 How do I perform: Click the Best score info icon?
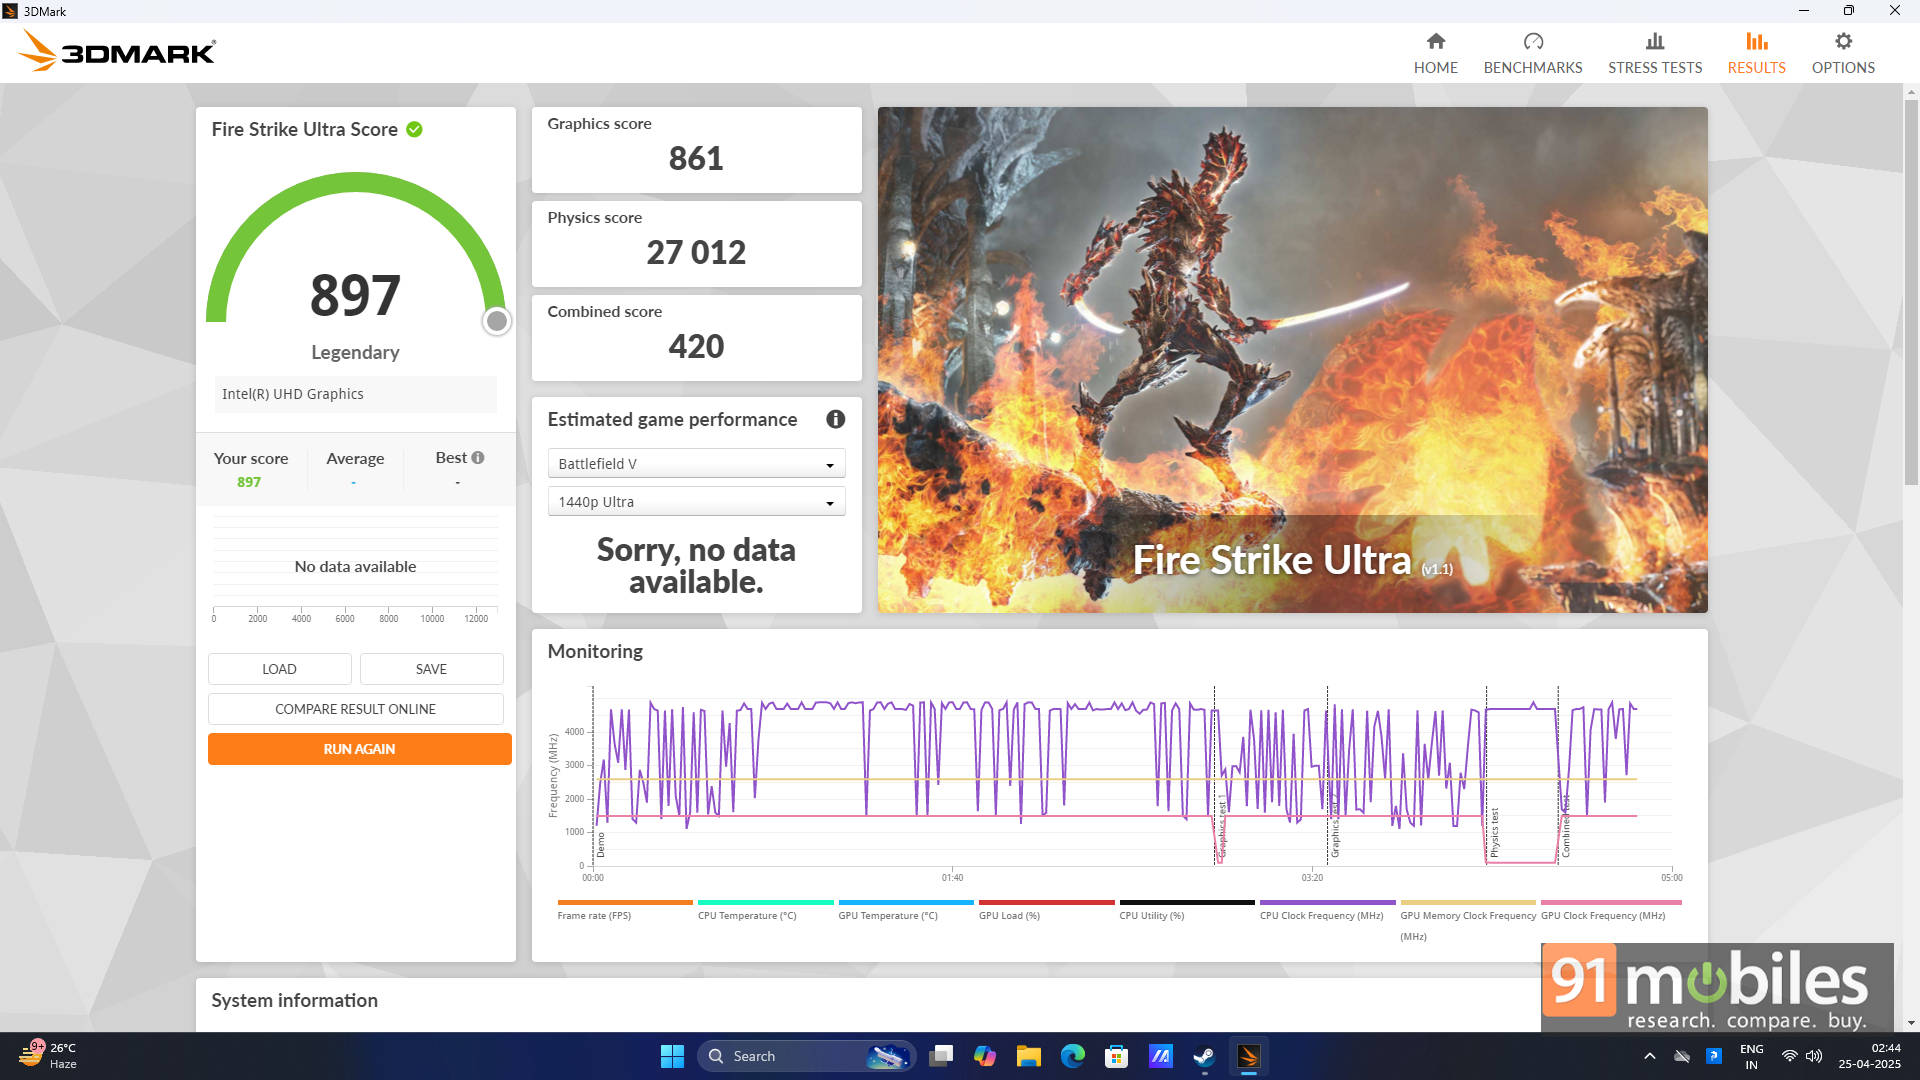point(478,457)
